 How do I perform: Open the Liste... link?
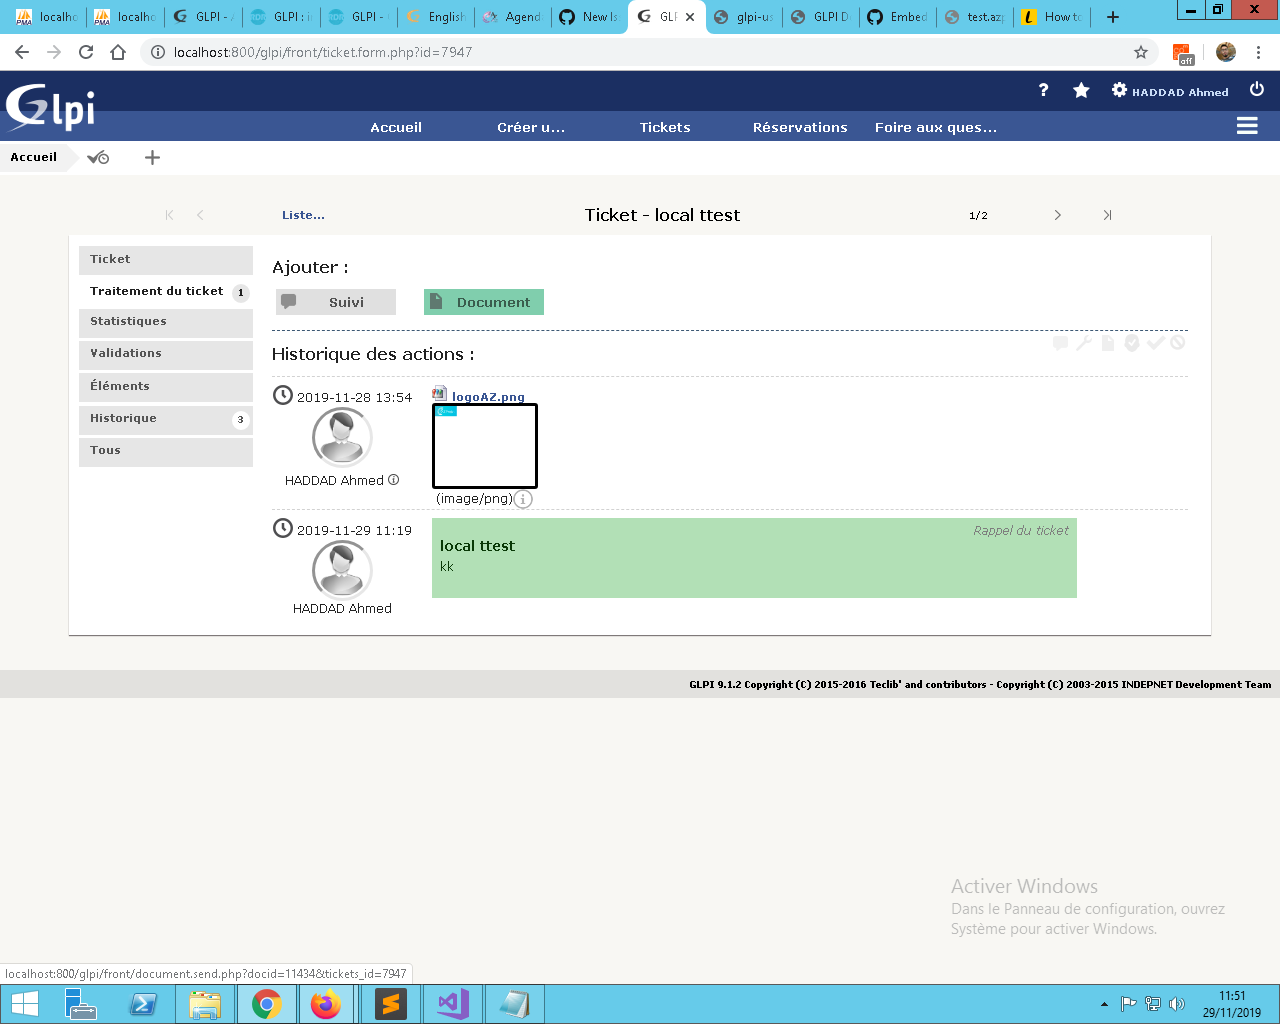[x=303, y=215]
